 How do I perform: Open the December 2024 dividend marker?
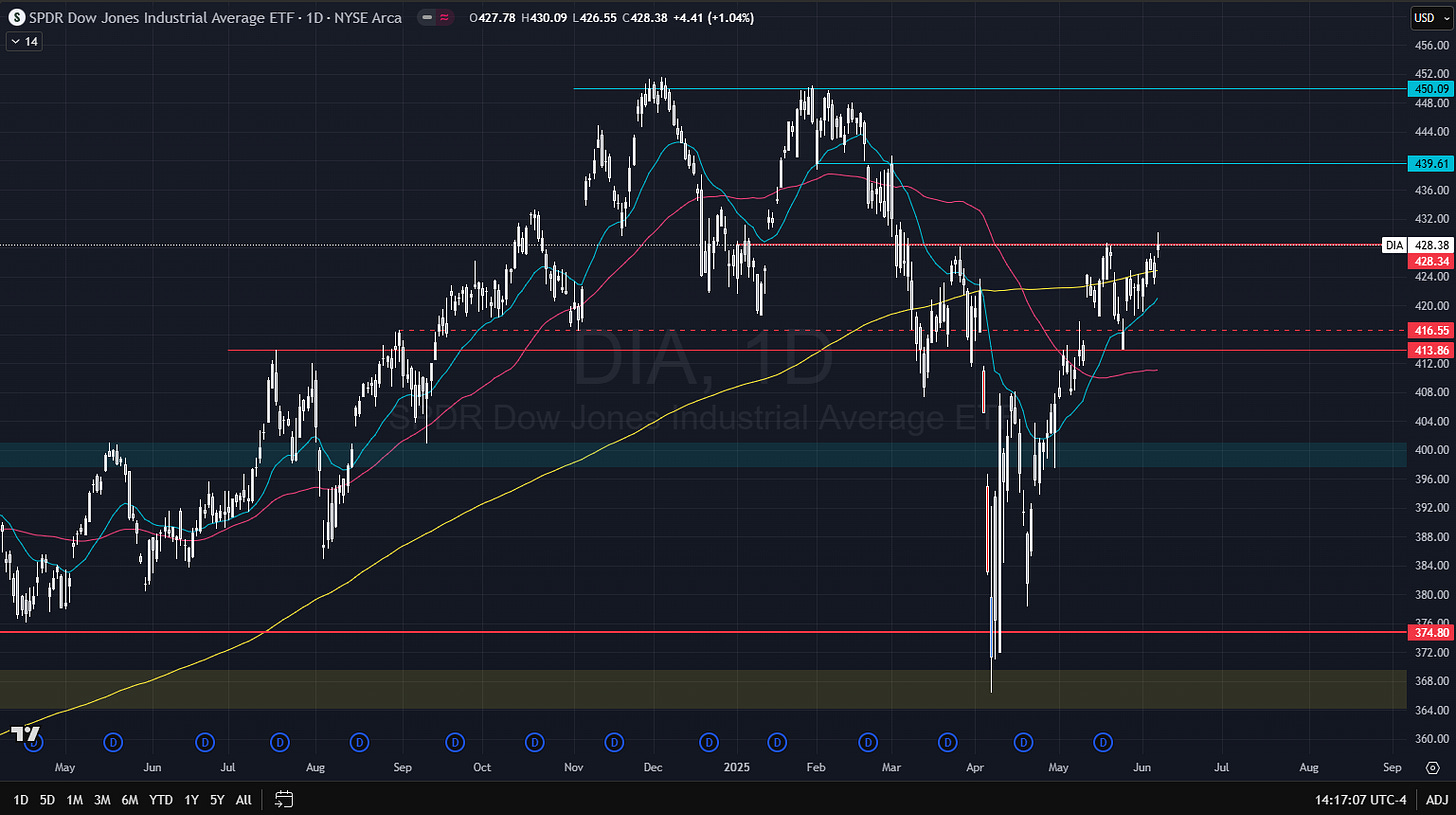(x=709, y=742)
